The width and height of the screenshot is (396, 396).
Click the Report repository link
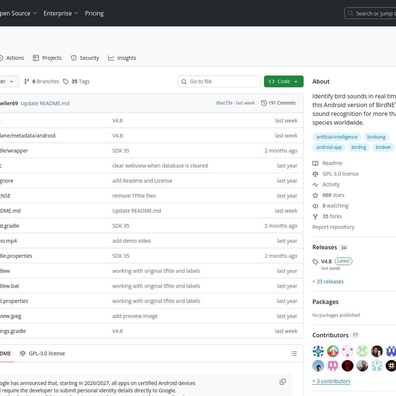pyautogui.click(x=333, y=227)
